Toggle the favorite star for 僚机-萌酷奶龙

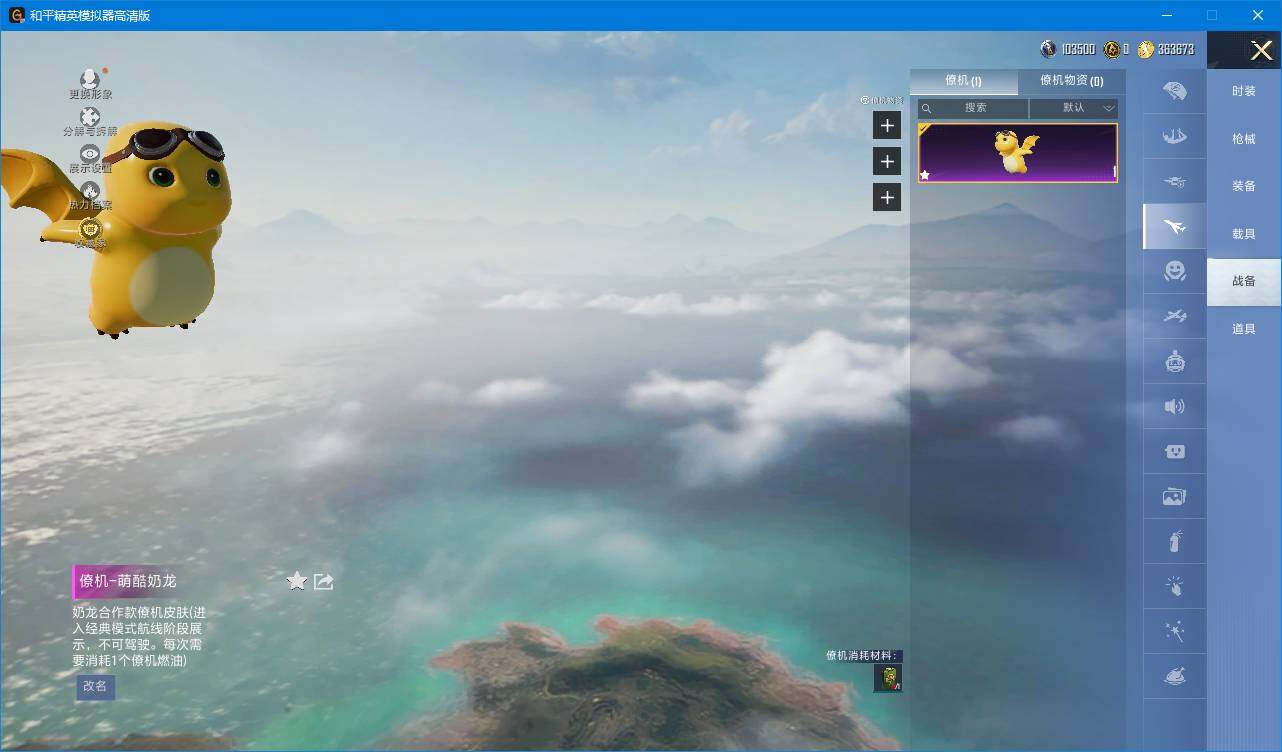(296, 581)
